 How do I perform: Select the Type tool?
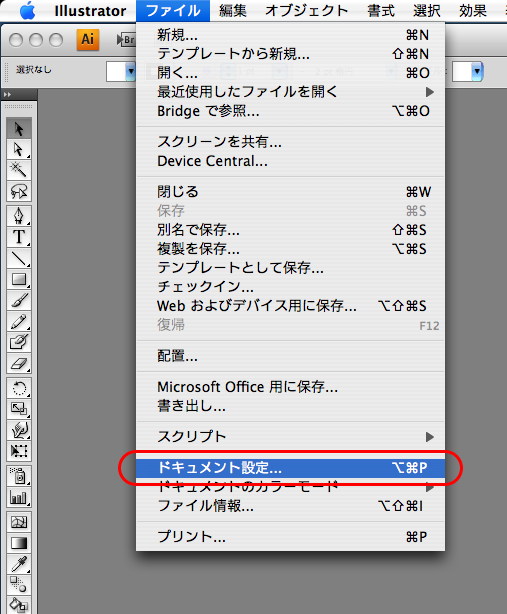[19, 237]
